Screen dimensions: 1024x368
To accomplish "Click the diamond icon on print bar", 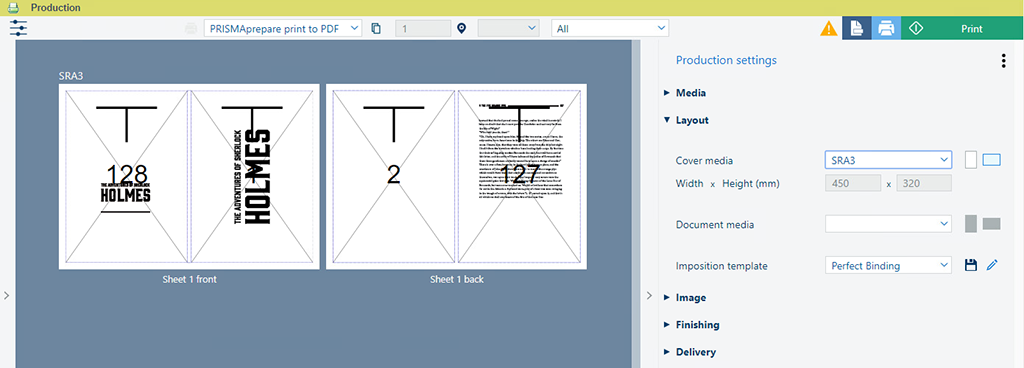I will 916,29.
